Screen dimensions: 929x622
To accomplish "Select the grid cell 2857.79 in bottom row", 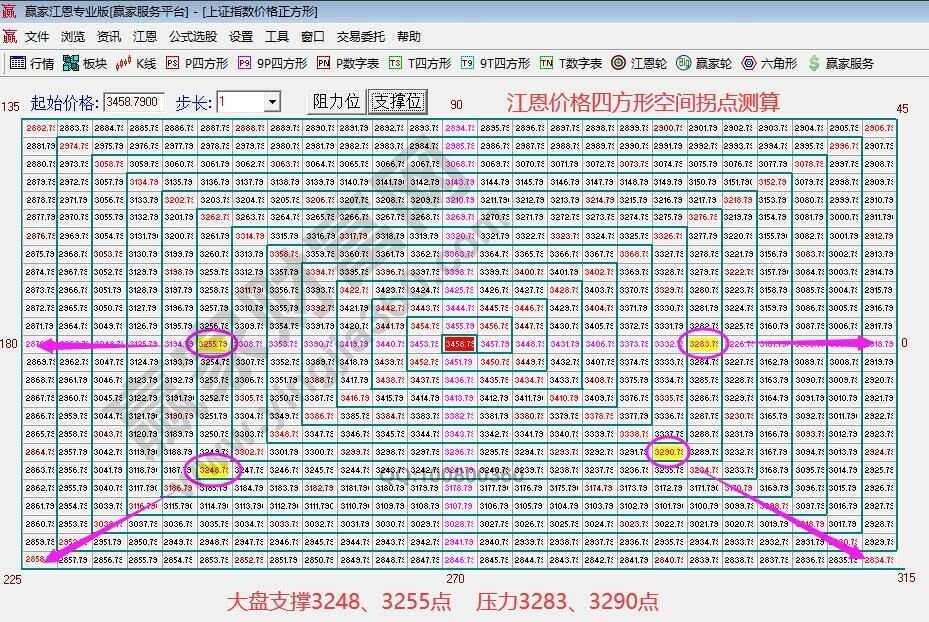I will [x=73, y=560].
